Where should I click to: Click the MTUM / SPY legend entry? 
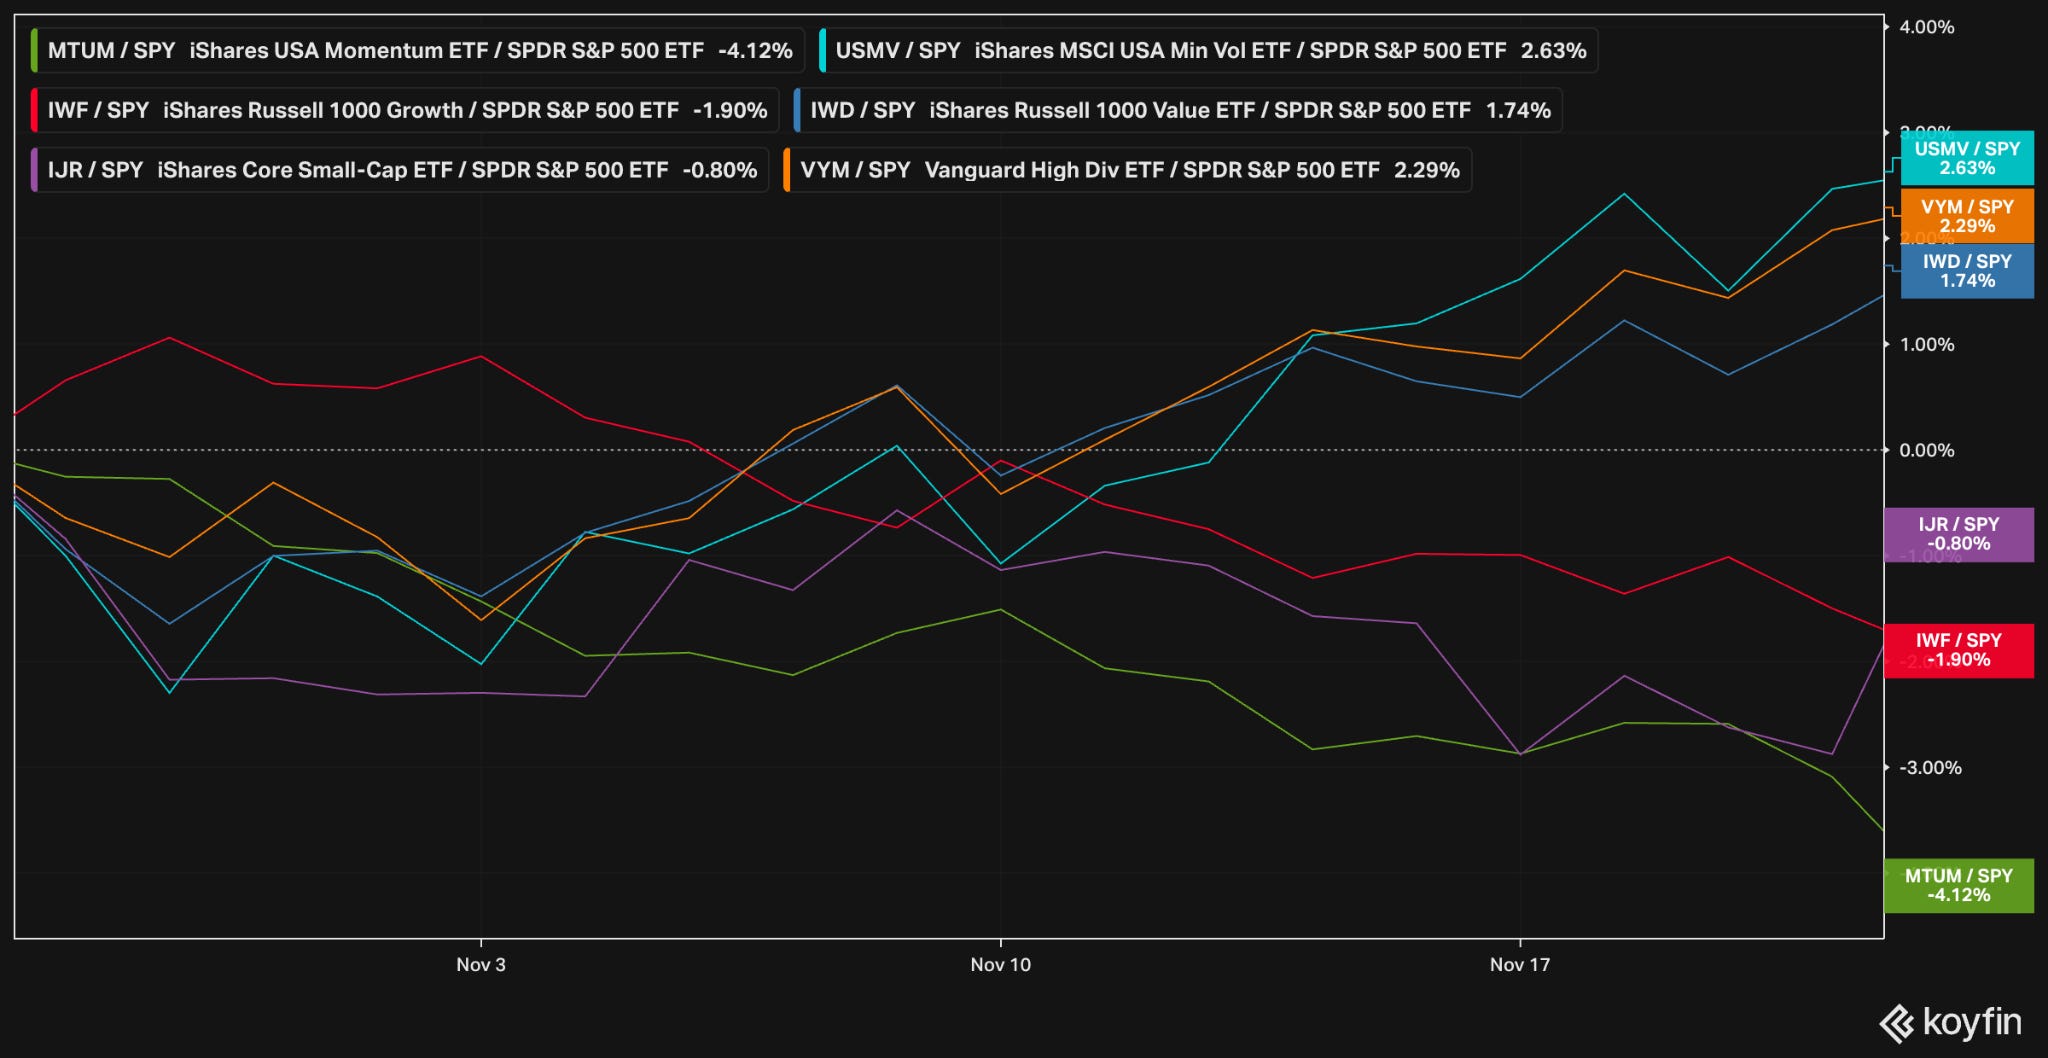418,50
